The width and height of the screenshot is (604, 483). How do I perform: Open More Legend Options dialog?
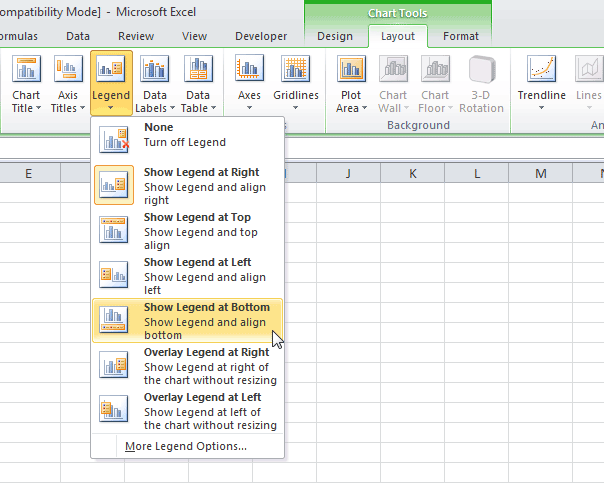click(x=186, y=446)
